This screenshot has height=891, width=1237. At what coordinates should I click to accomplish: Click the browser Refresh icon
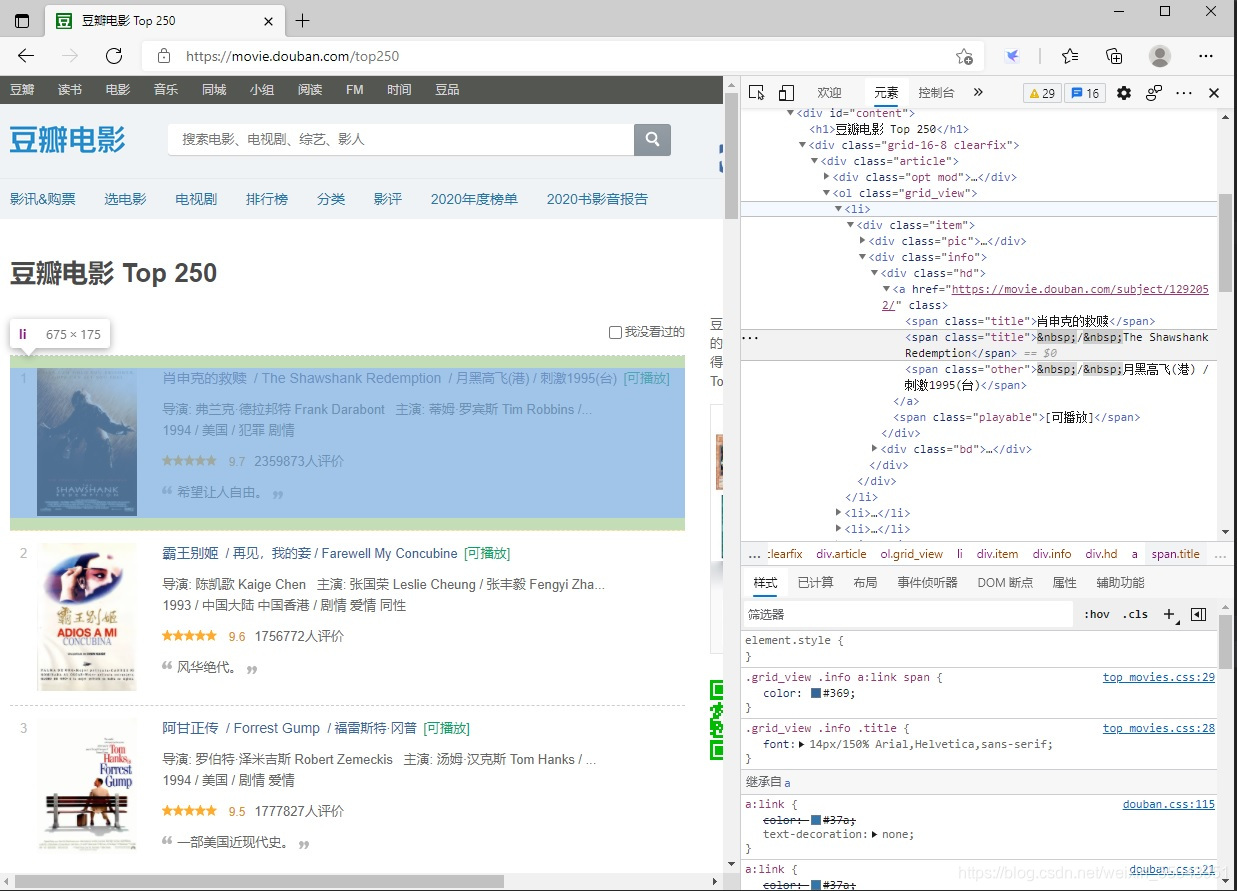(x=114, y=56)
